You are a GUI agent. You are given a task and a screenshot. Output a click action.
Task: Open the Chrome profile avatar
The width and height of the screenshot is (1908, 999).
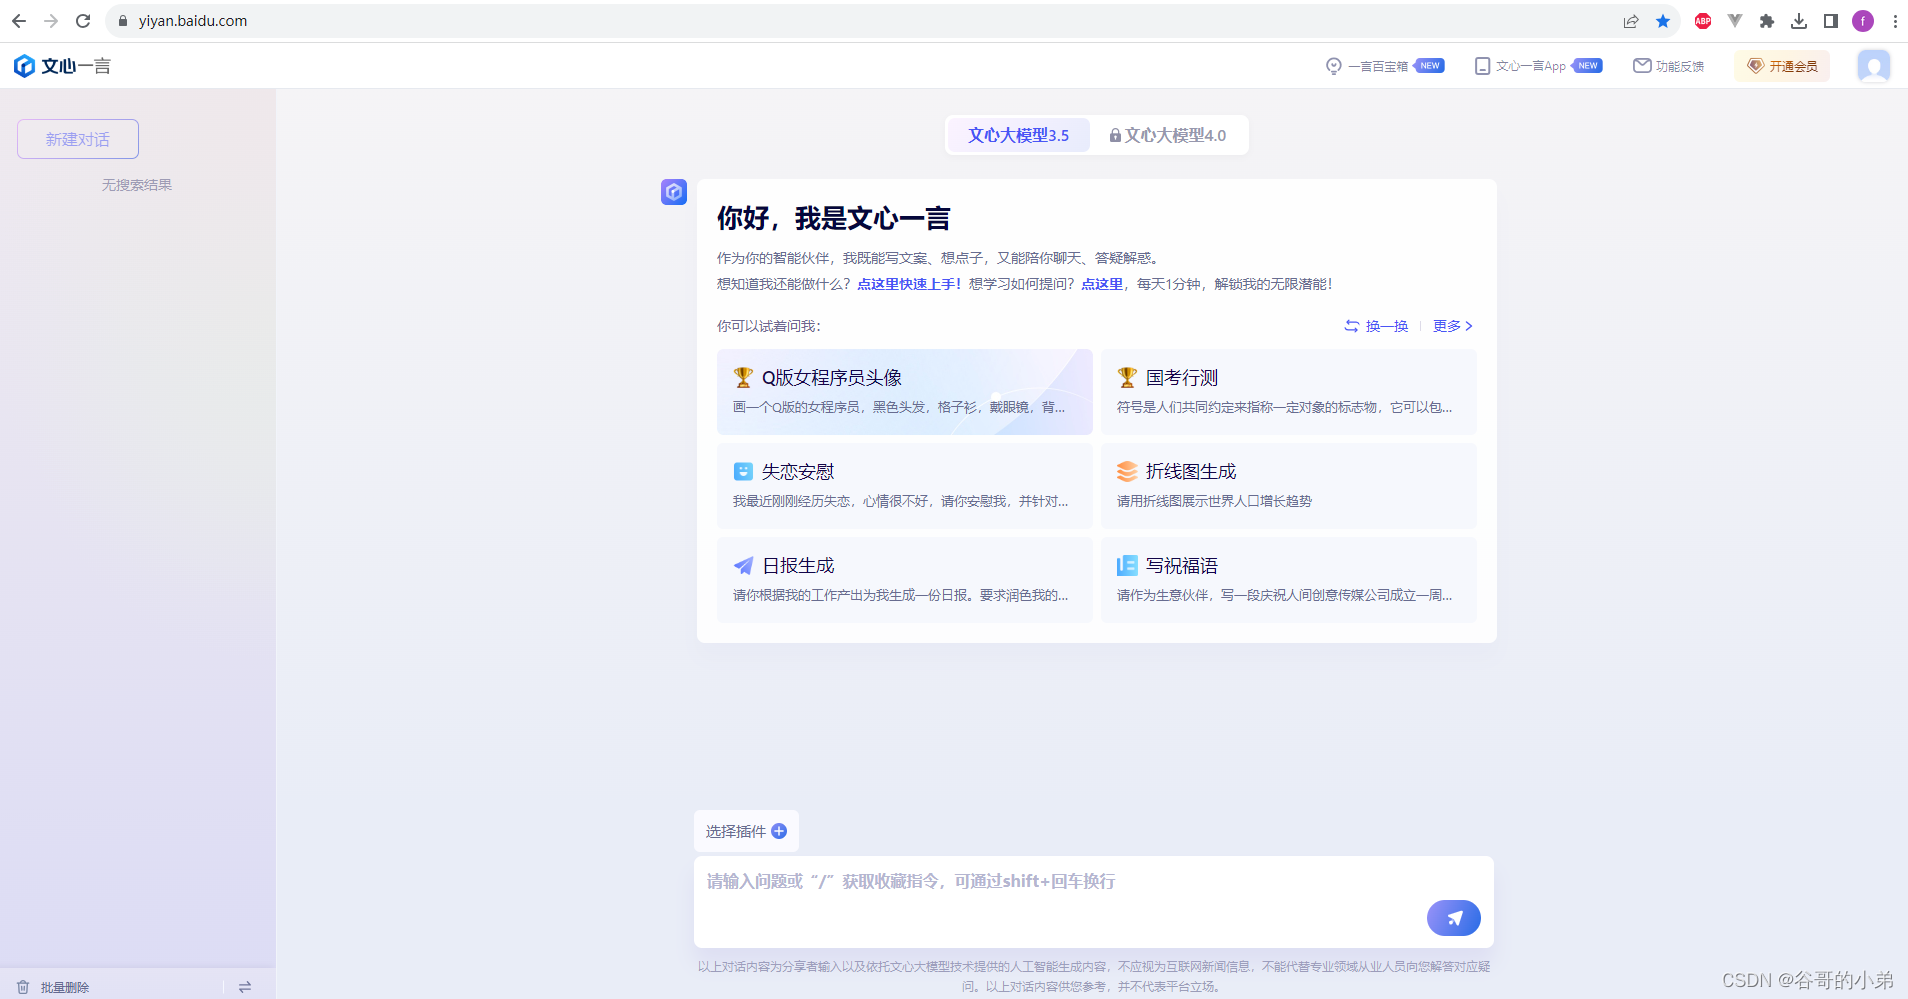pyautogui.click(x=1863, y=21)
